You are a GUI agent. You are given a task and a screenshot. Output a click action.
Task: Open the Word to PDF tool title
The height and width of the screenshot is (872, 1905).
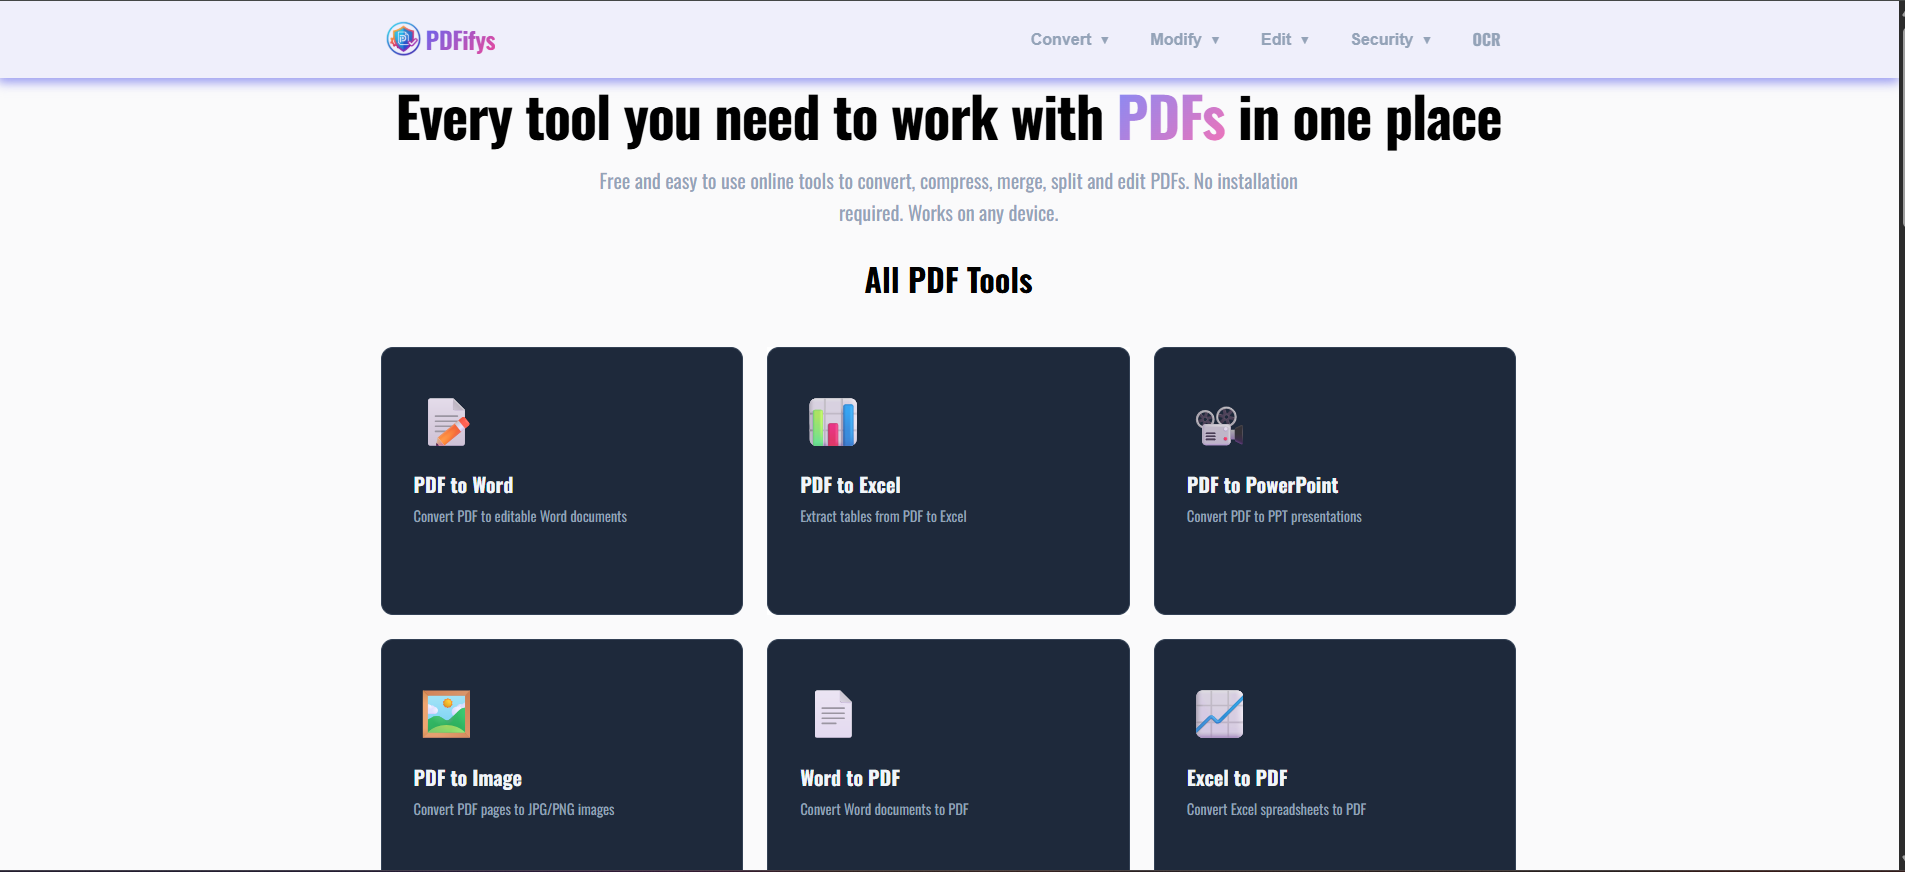(x=850, y=778)
